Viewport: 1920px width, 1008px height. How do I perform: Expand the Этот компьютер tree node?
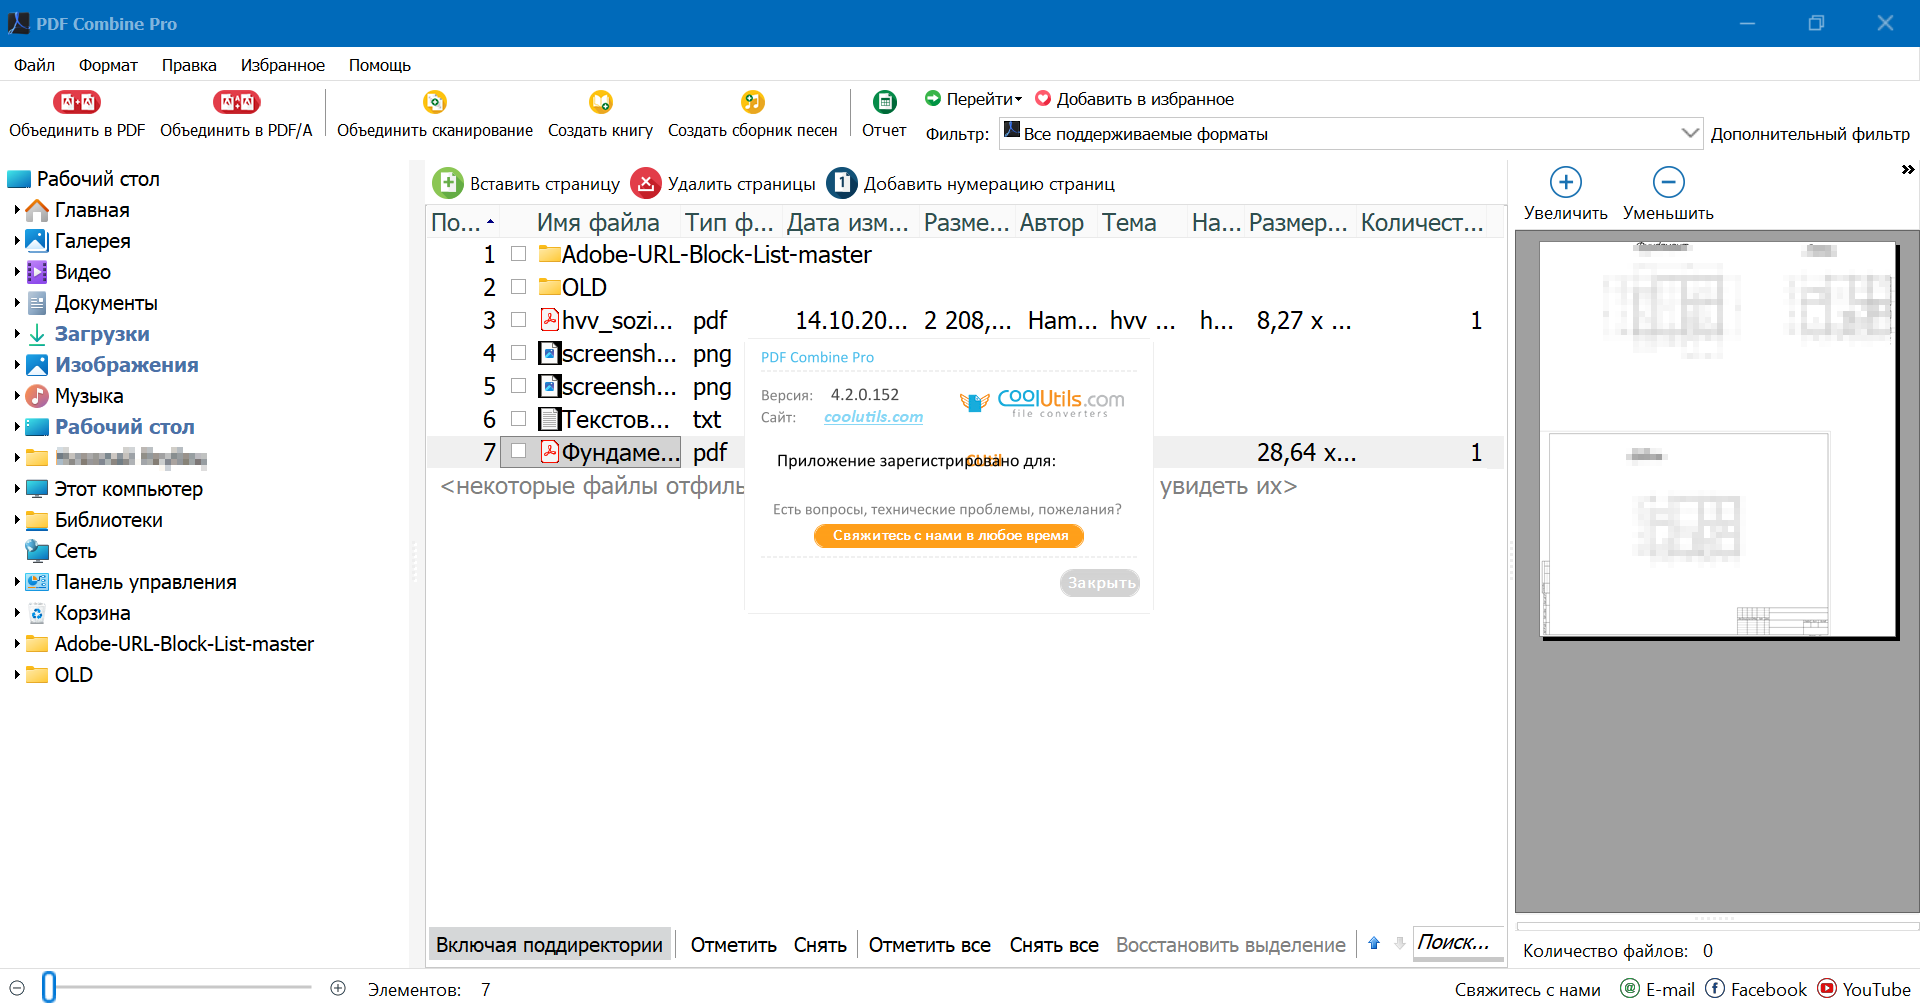(x=17, y=489)
